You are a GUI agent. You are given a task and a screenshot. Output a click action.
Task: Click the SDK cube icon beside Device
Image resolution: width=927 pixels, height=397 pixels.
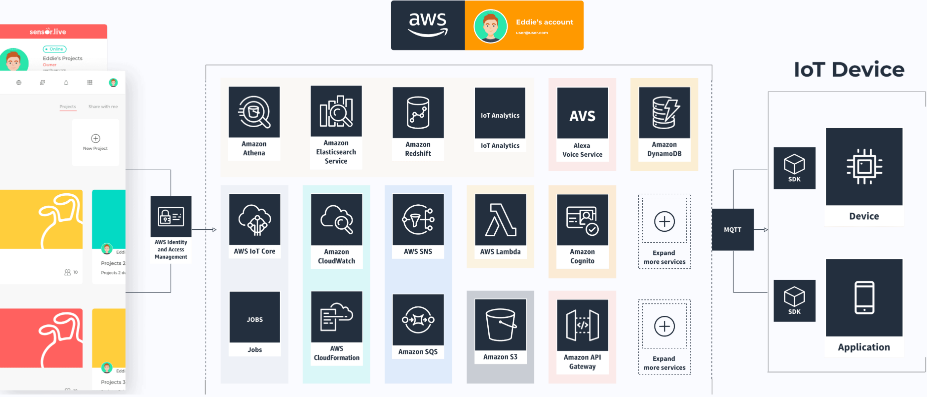click(795, 168)
